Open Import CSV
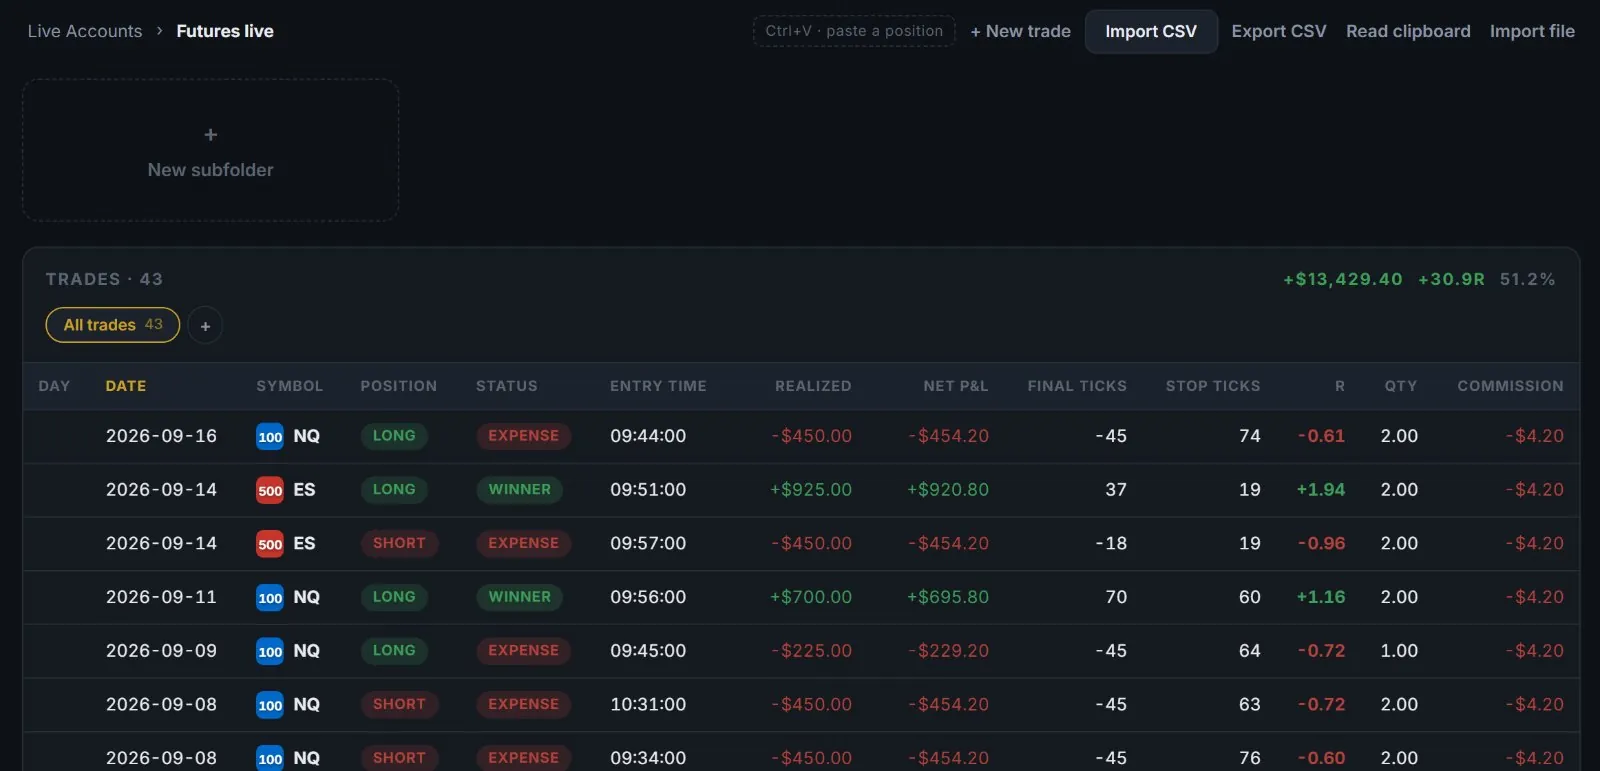The image size is (1600, 771). click(1151, 31)
